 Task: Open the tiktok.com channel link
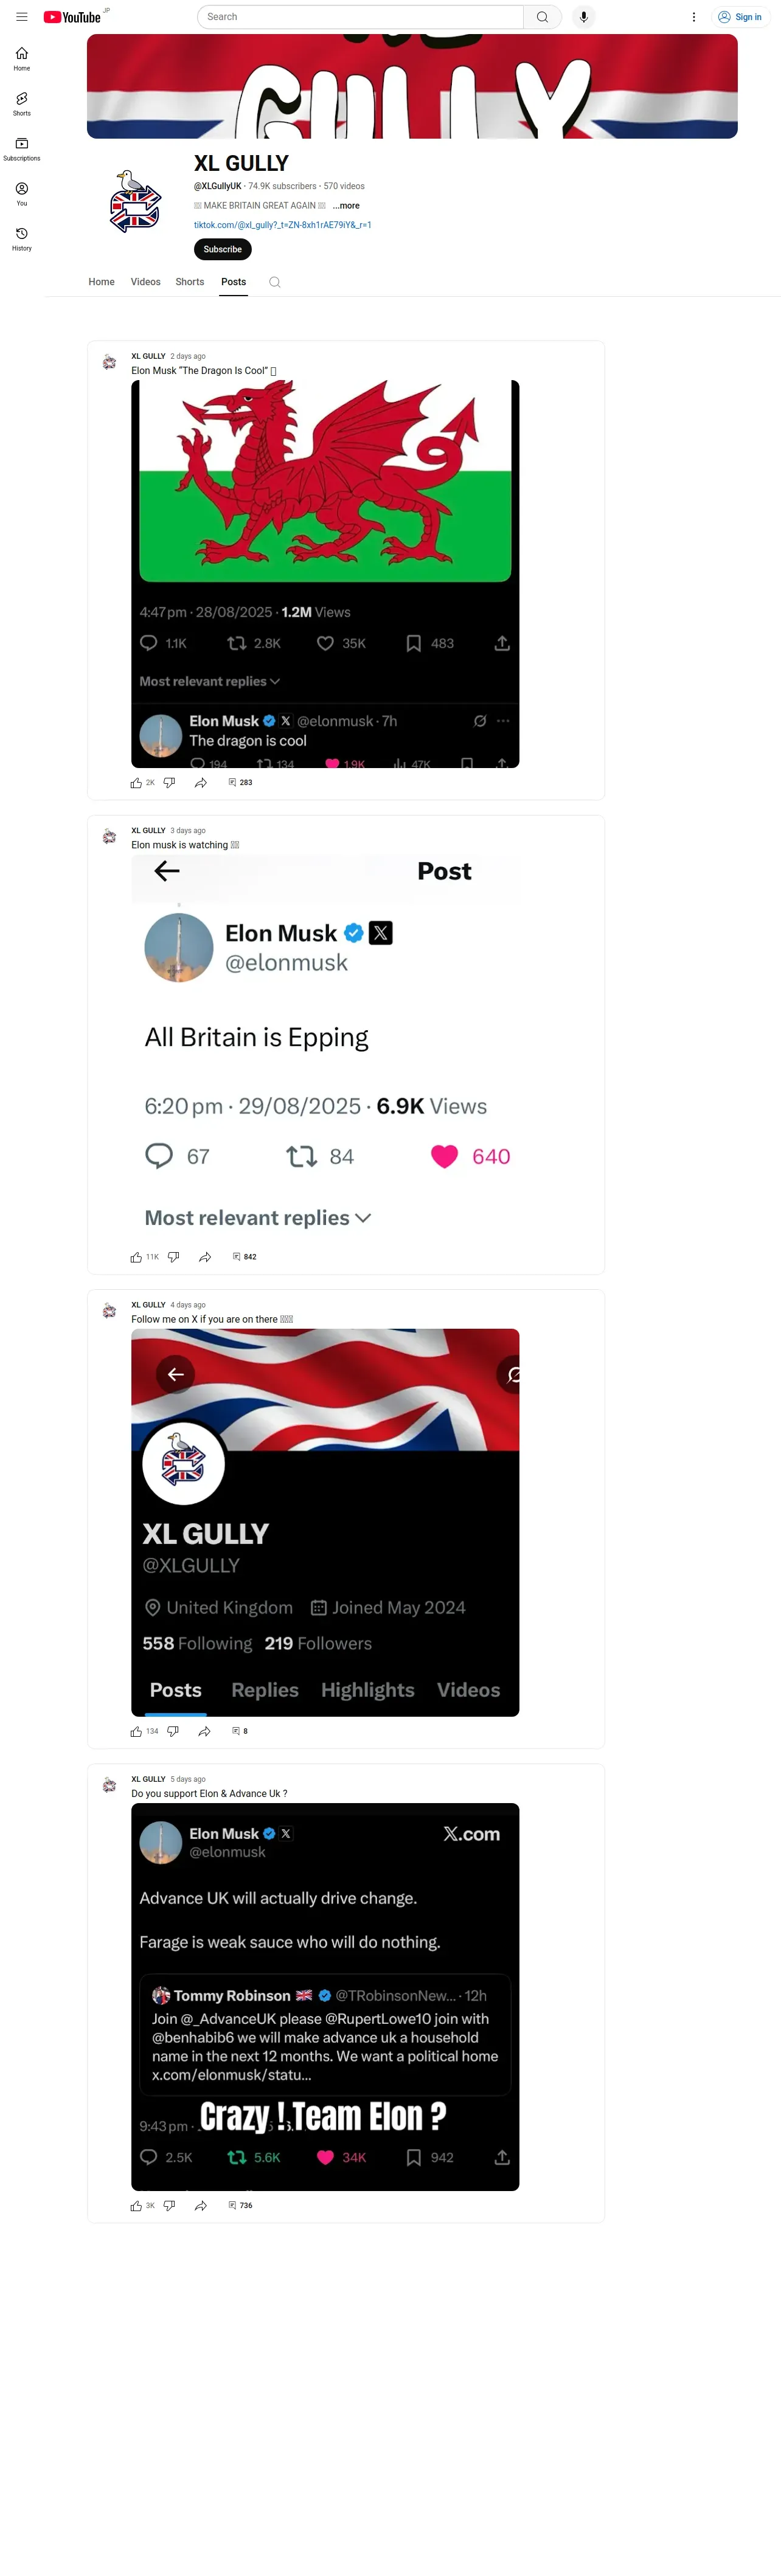pyautogui.click(x=282, y=225)
